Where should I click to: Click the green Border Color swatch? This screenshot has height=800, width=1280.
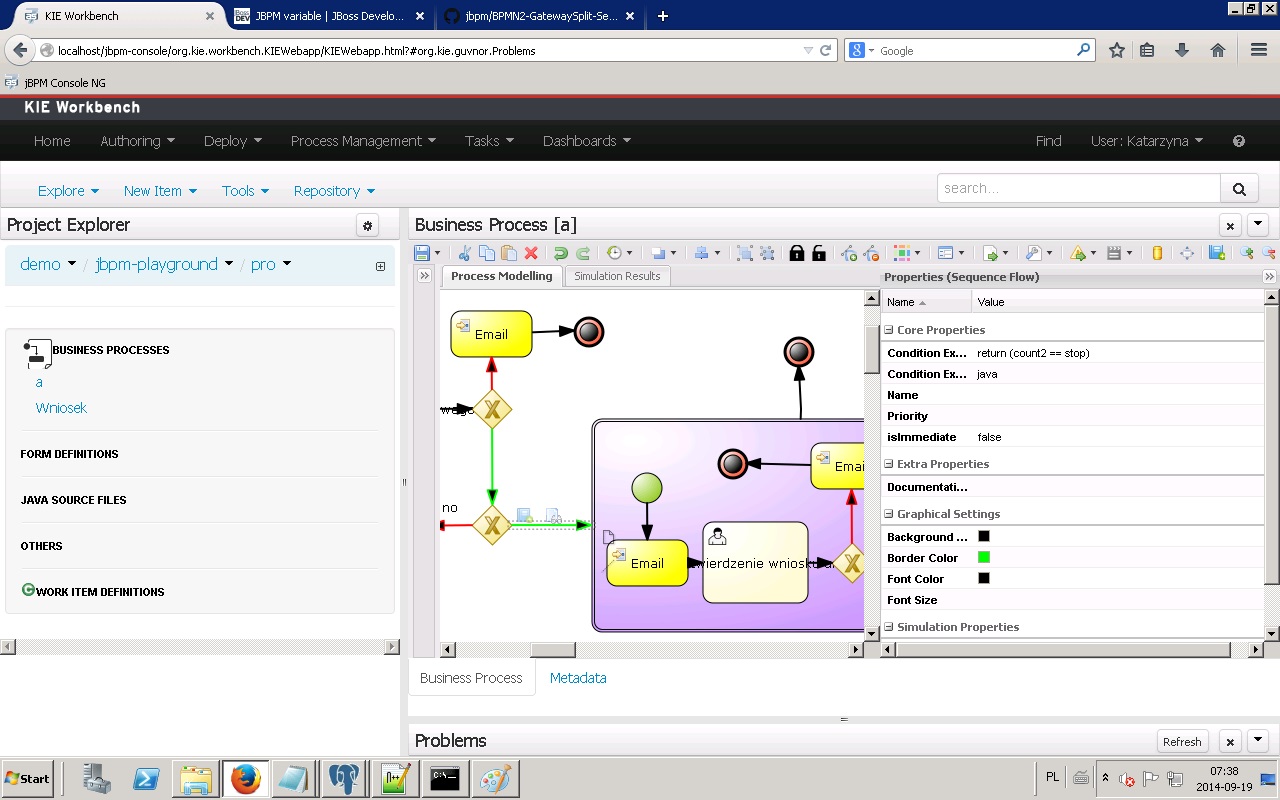coord(984,558)
